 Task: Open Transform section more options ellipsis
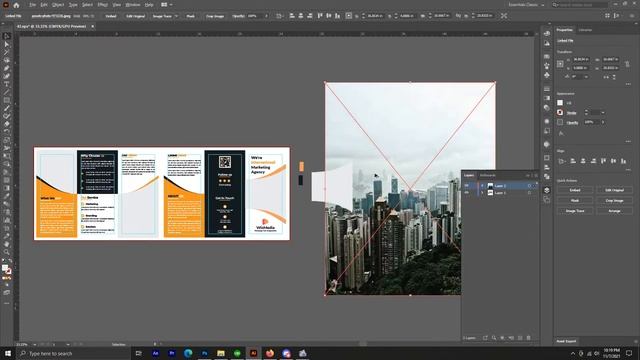(x=628, y=84)
